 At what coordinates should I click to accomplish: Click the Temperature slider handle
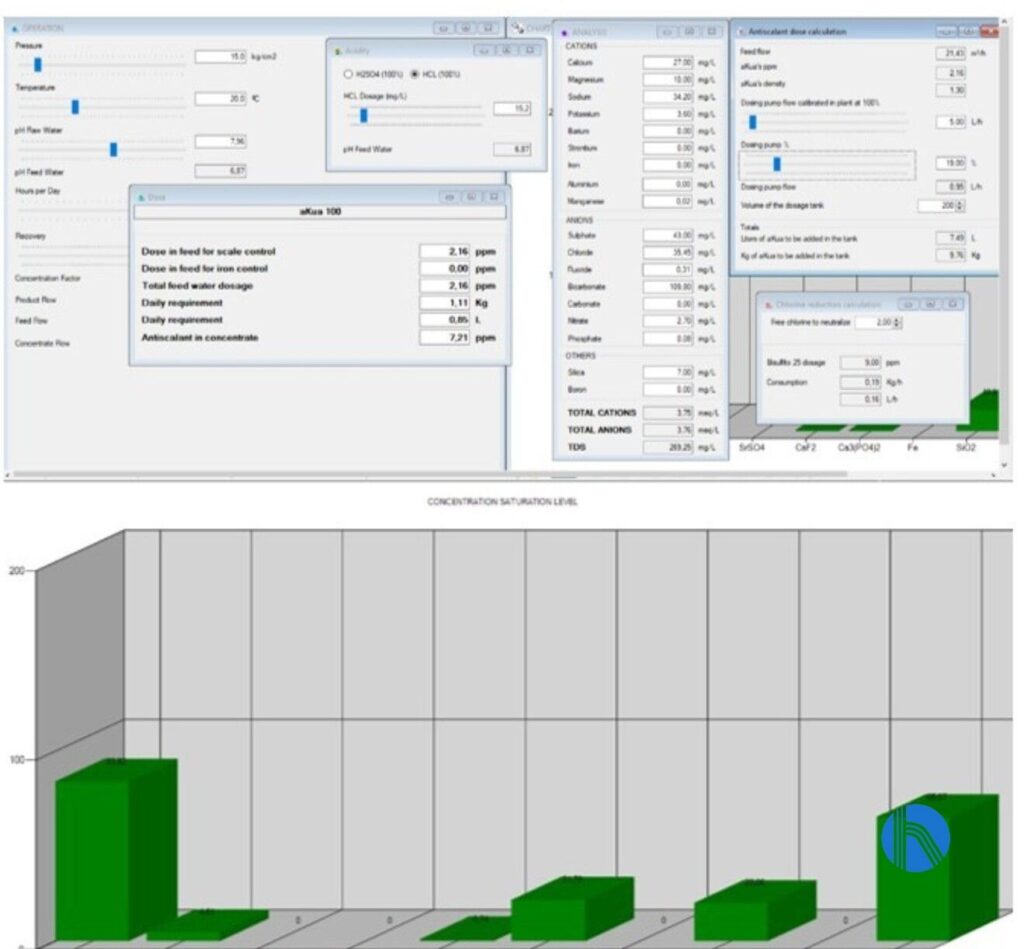point(75,107)
